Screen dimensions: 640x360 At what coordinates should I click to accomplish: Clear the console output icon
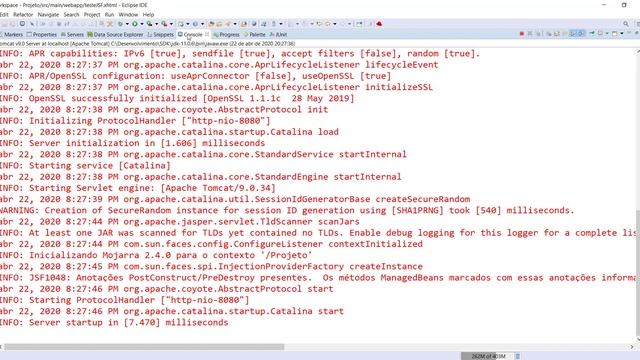click(549, 33)
